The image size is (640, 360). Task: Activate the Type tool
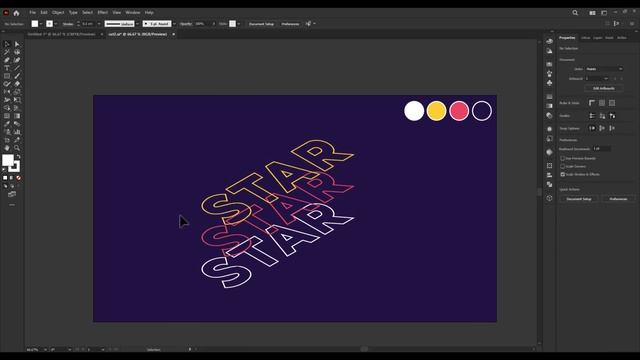(x=7, y=68)
